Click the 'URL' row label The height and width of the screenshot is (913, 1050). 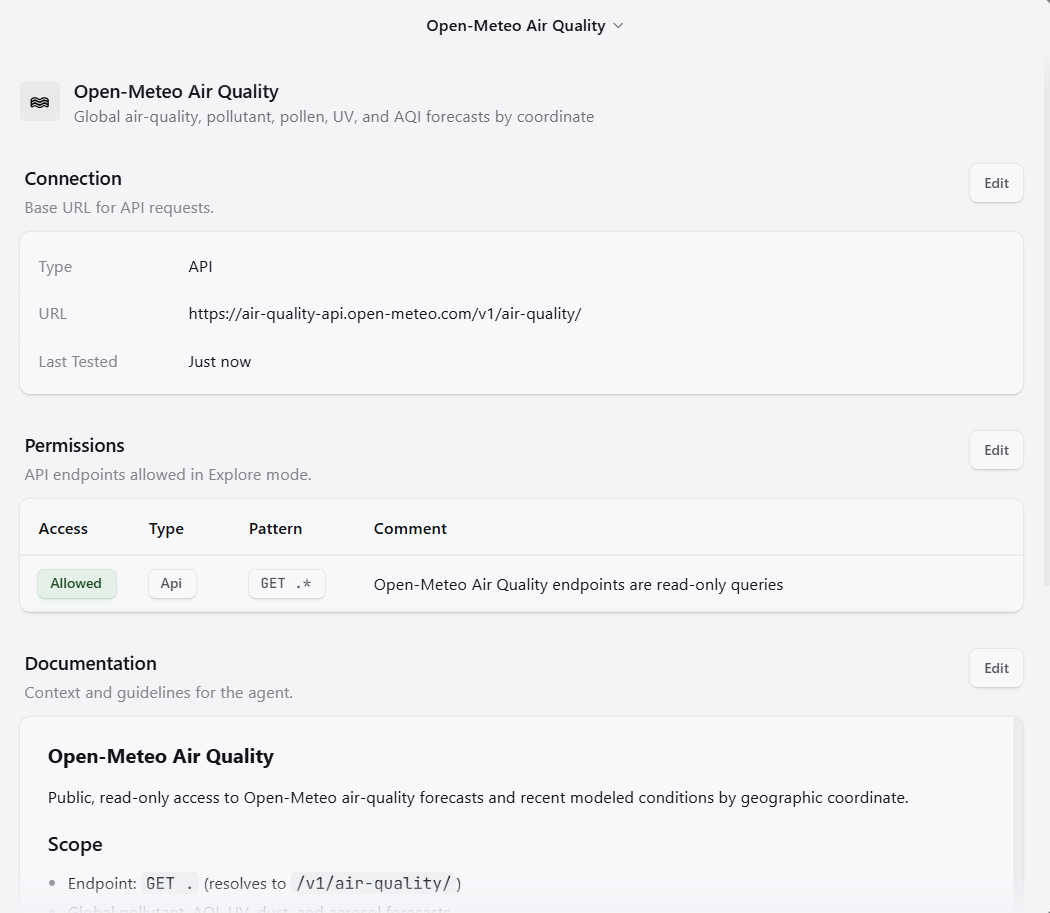coord(53,313)
